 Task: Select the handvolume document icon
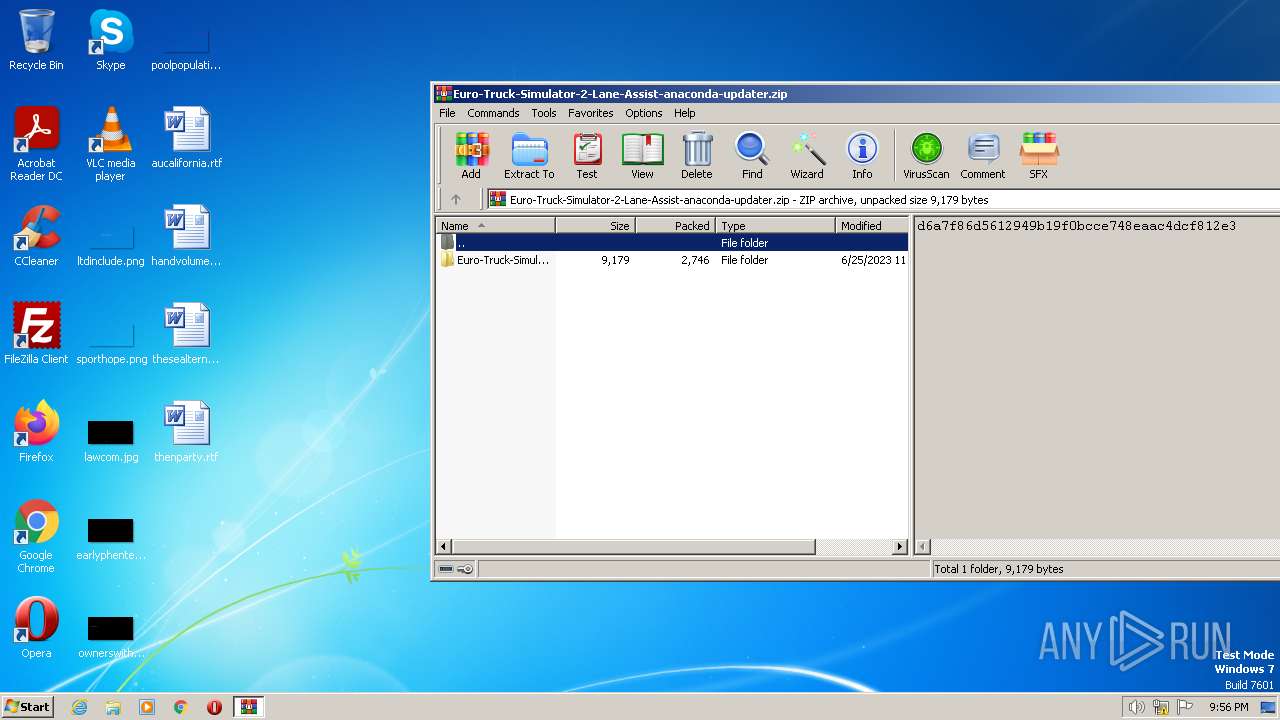[x=186, y=236]
